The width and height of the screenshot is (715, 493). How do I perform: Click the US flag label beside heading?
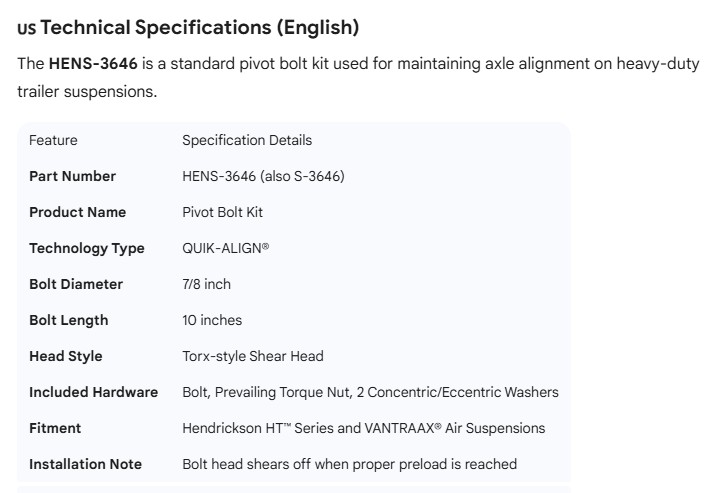[26, 28]
